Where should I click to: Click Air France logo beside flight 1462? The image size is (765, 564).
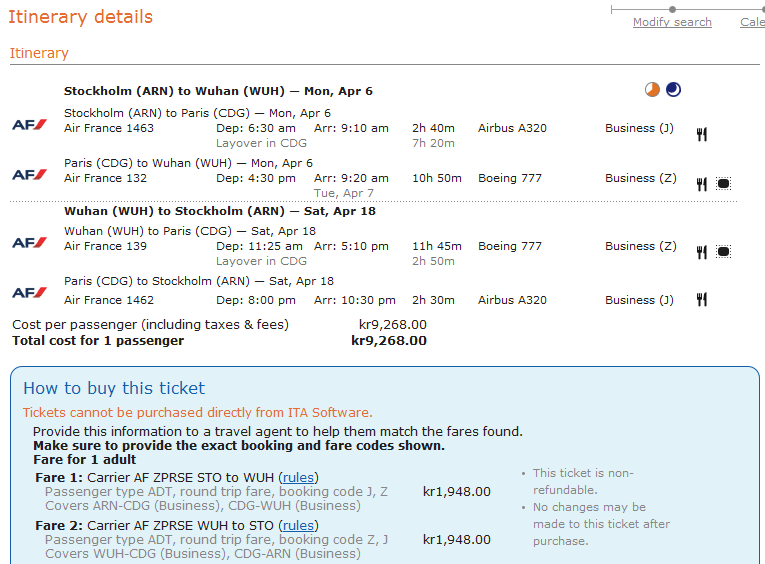tap(29, 292)
